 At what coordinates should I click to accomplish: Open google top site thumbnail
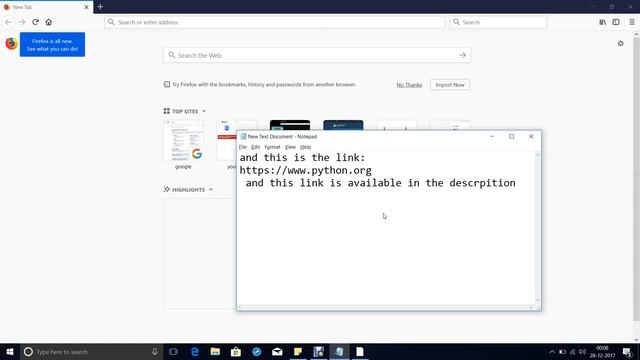(x=183, y=140)
